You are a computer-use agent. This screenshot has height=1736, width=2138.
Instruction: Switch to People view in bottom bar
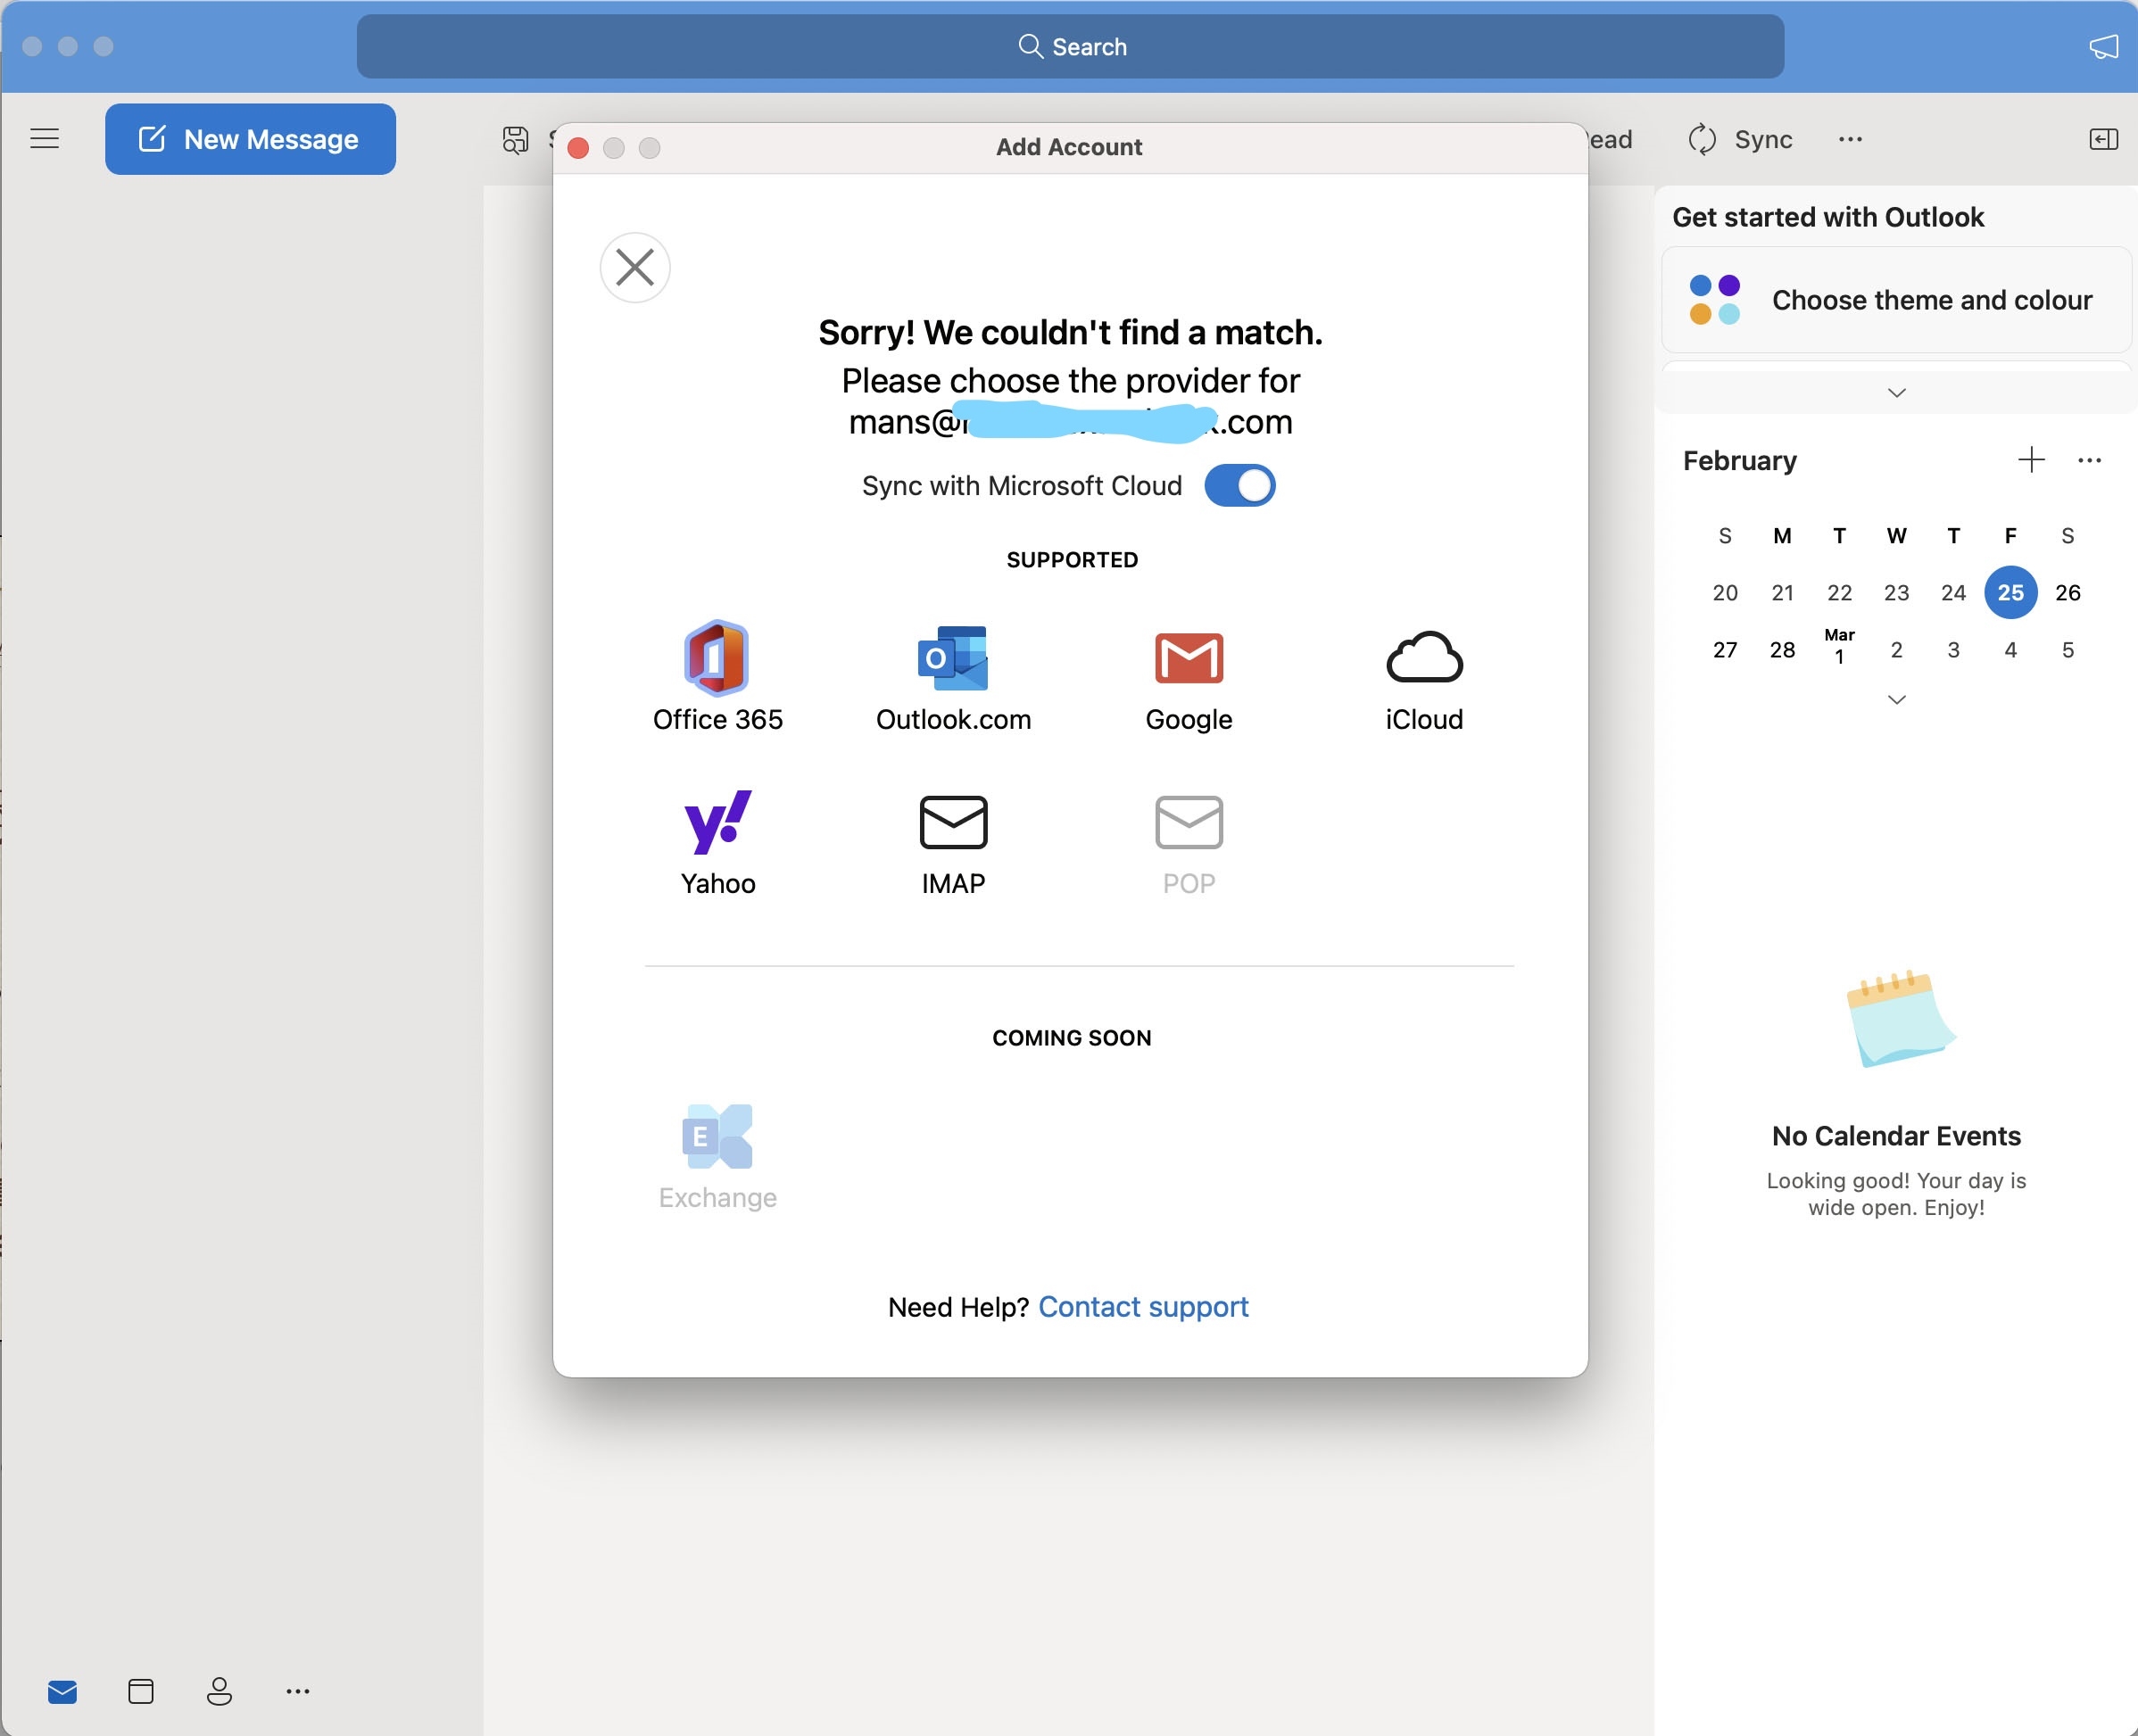coord(219,1691)
